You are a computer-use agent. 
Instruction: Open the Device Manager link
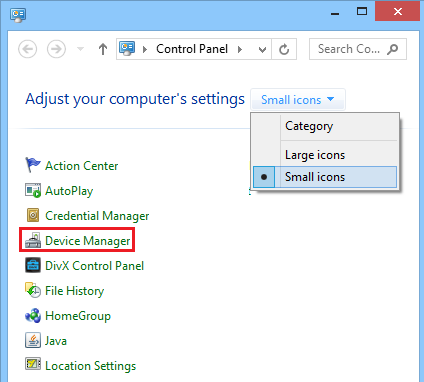point(88,241)
